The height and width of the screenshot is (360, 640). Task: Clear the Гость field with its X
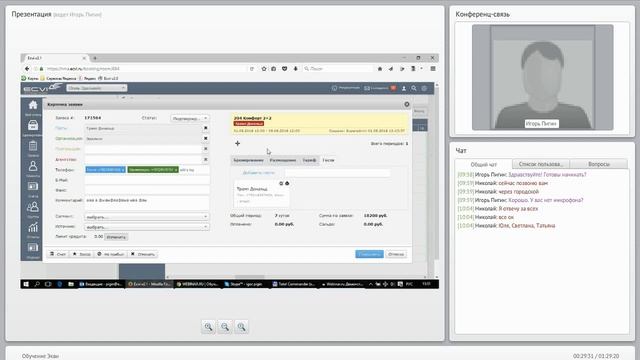206,128
